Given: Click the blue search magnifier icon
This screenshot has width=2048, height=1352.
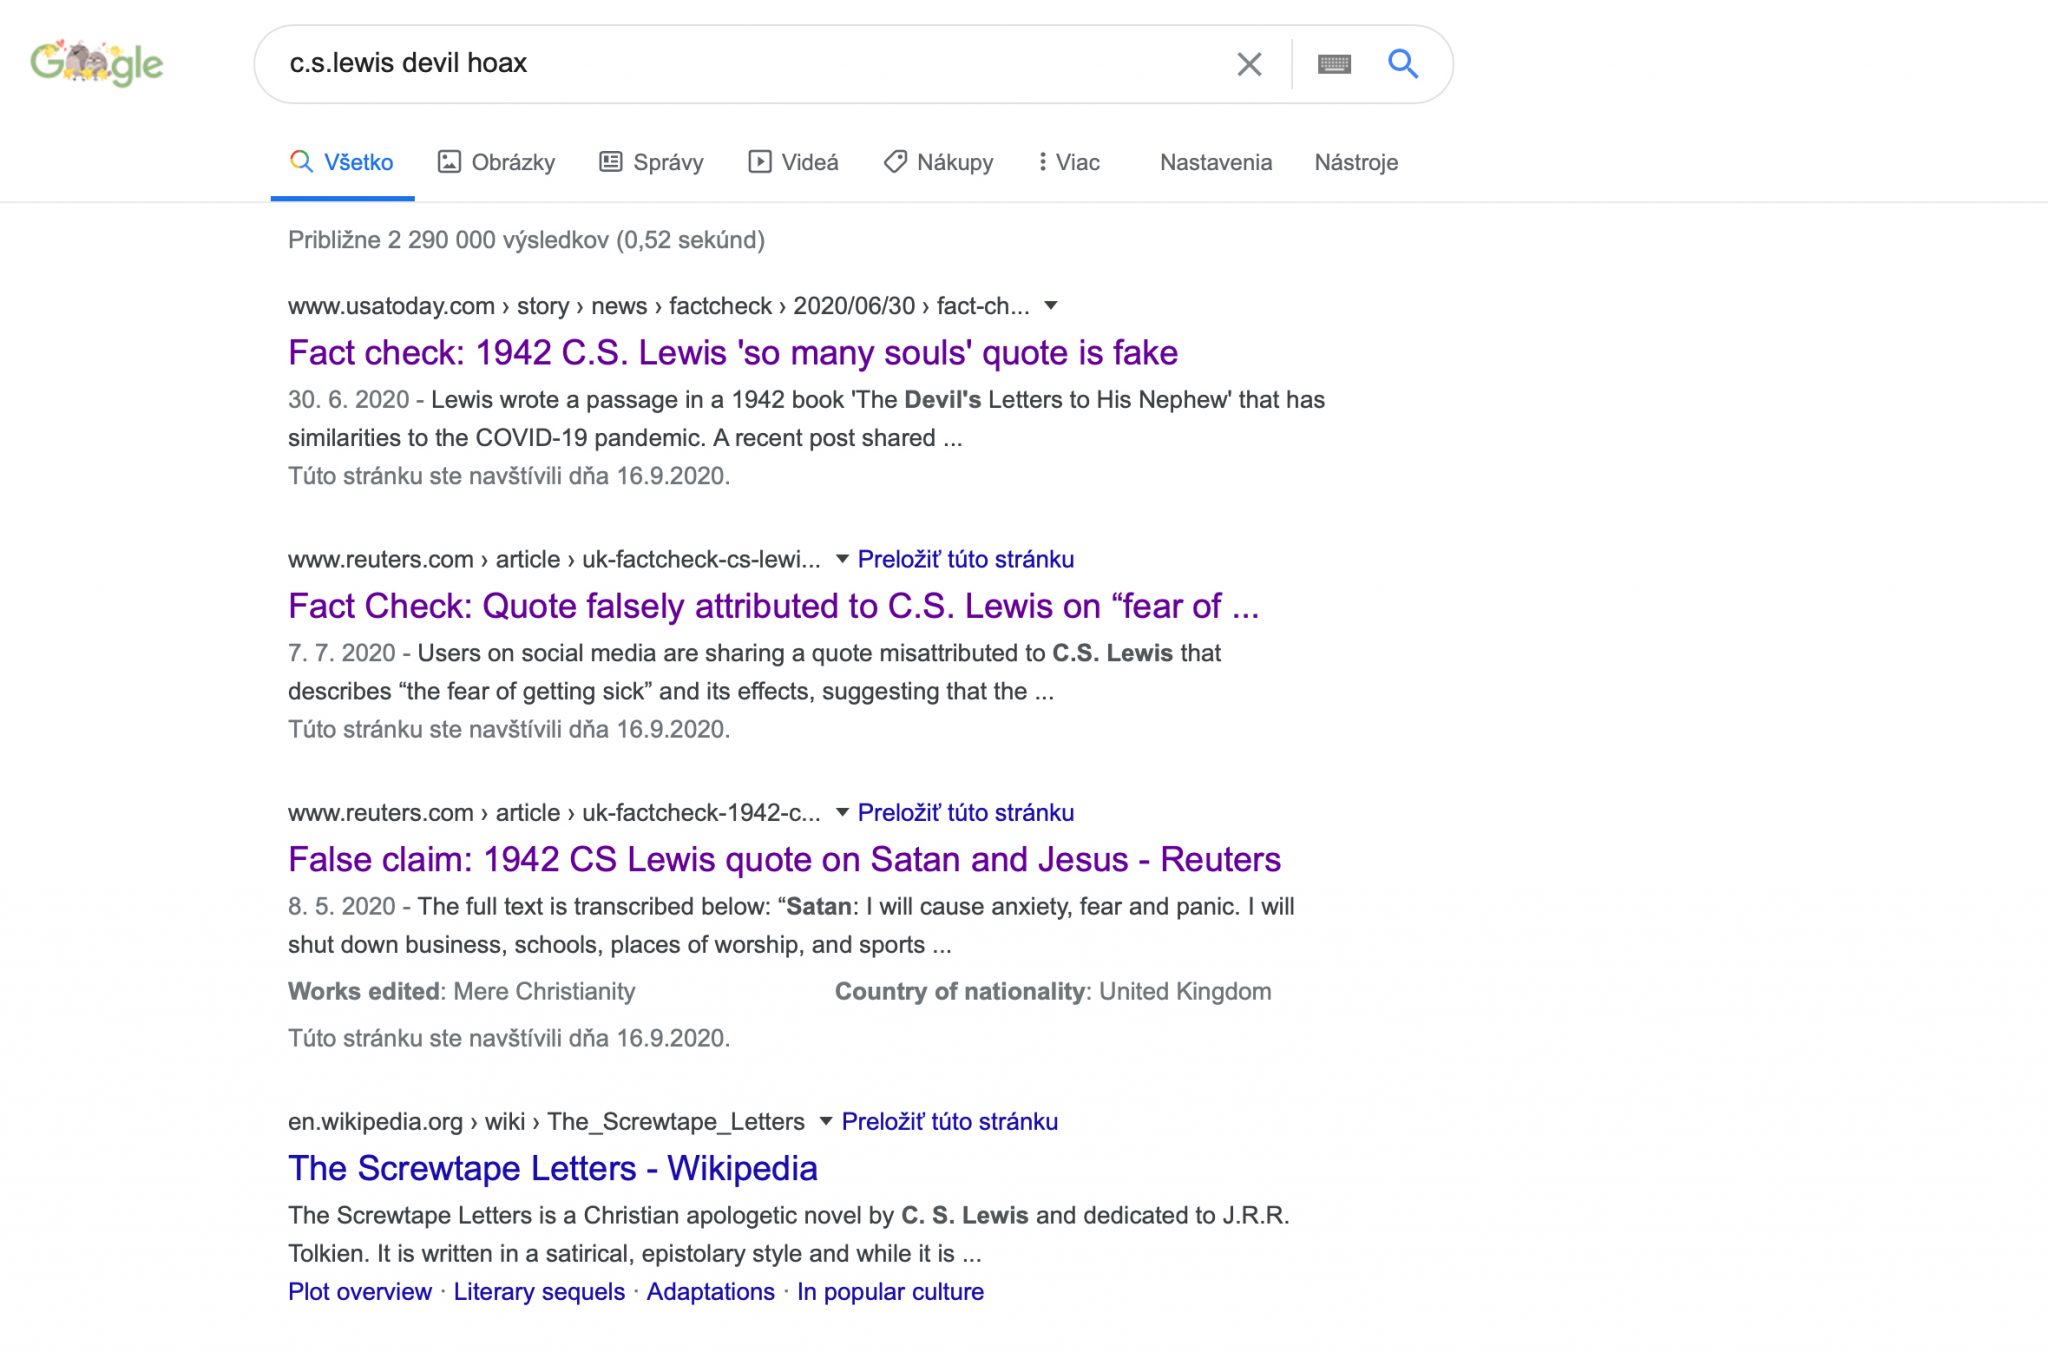Looking at the screenshot, I should point(1403,64).
